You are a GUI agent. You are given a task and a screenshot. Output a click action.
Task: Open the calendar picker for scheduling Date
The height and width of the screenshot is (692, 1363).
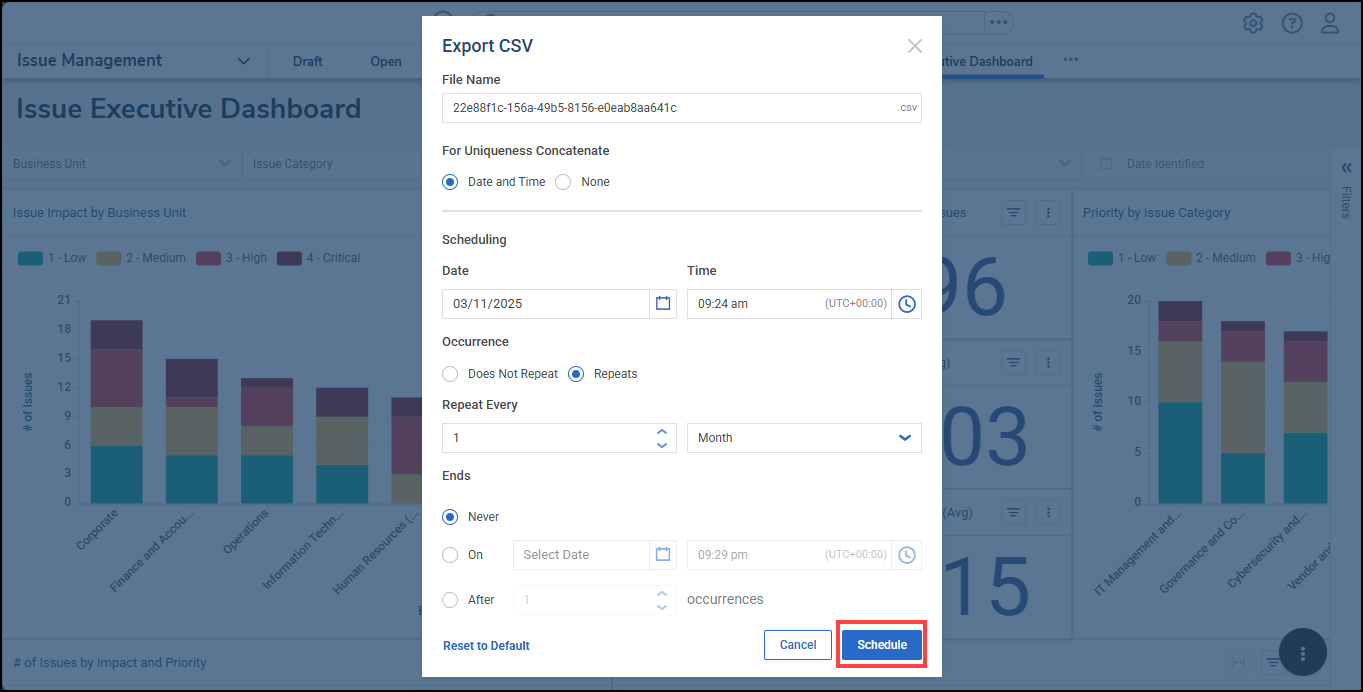point(662,304)
